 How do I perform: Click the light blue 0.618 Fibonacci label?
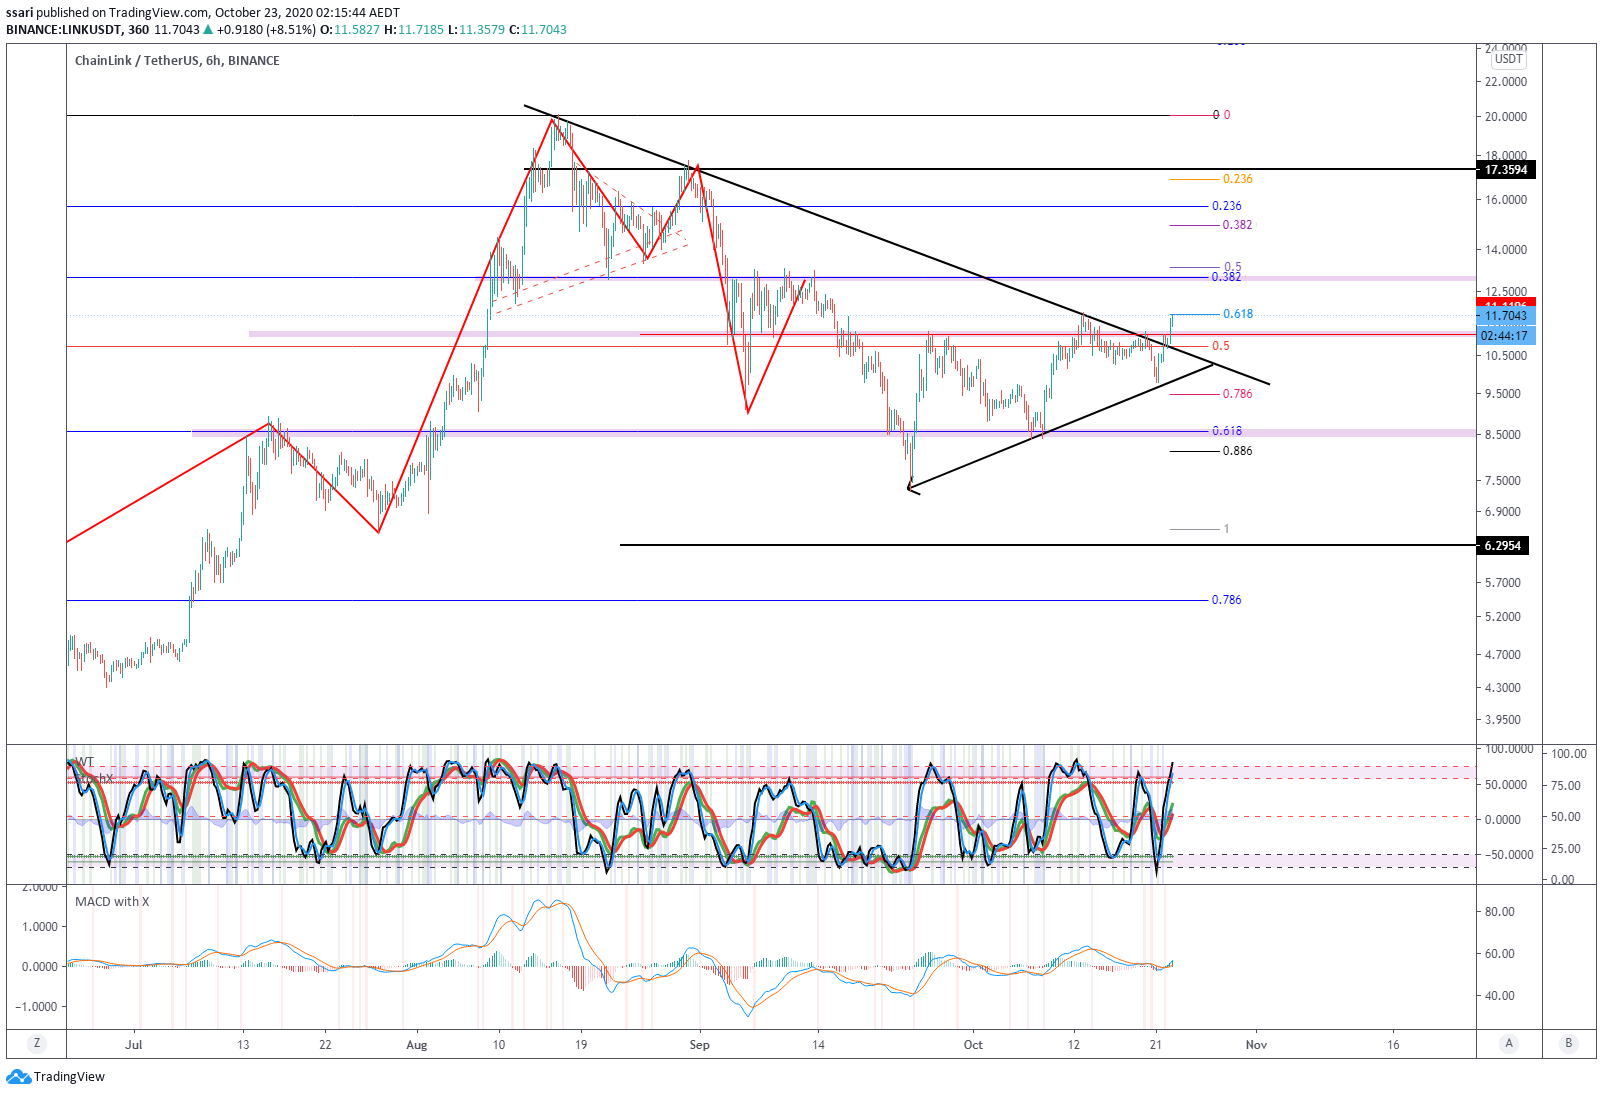click(x=1238, y=314)
